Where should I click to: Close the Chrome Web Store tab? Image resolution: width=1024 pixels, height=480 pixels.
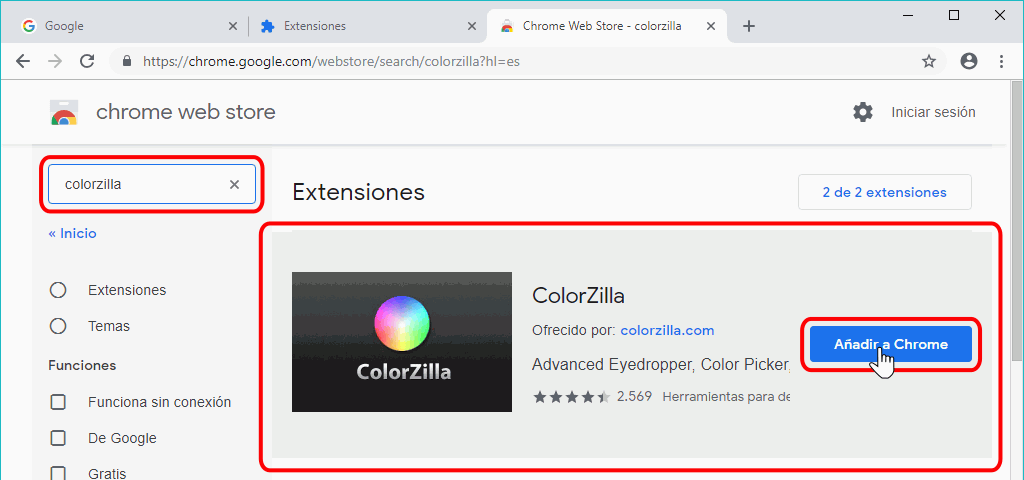point(712,26)
